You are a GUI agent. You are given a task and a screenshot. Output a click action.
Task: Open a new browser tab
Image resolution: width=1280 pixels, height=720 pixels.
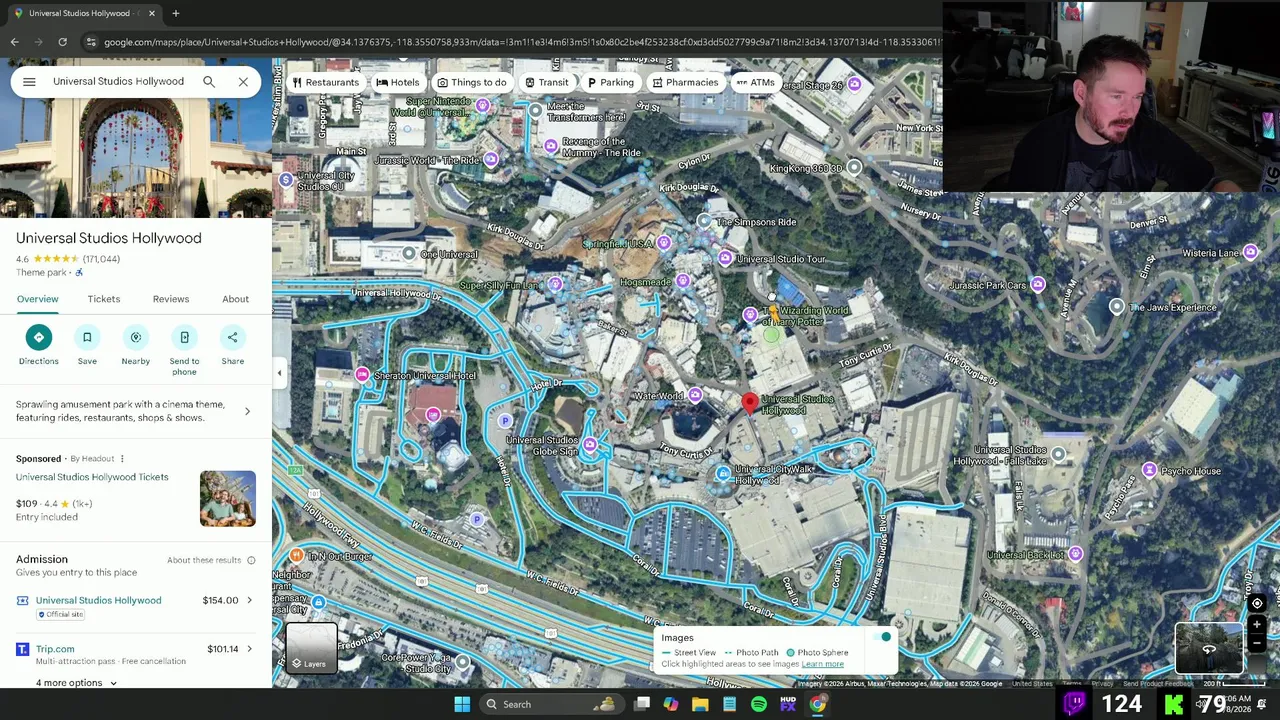(x=175, y=13)
